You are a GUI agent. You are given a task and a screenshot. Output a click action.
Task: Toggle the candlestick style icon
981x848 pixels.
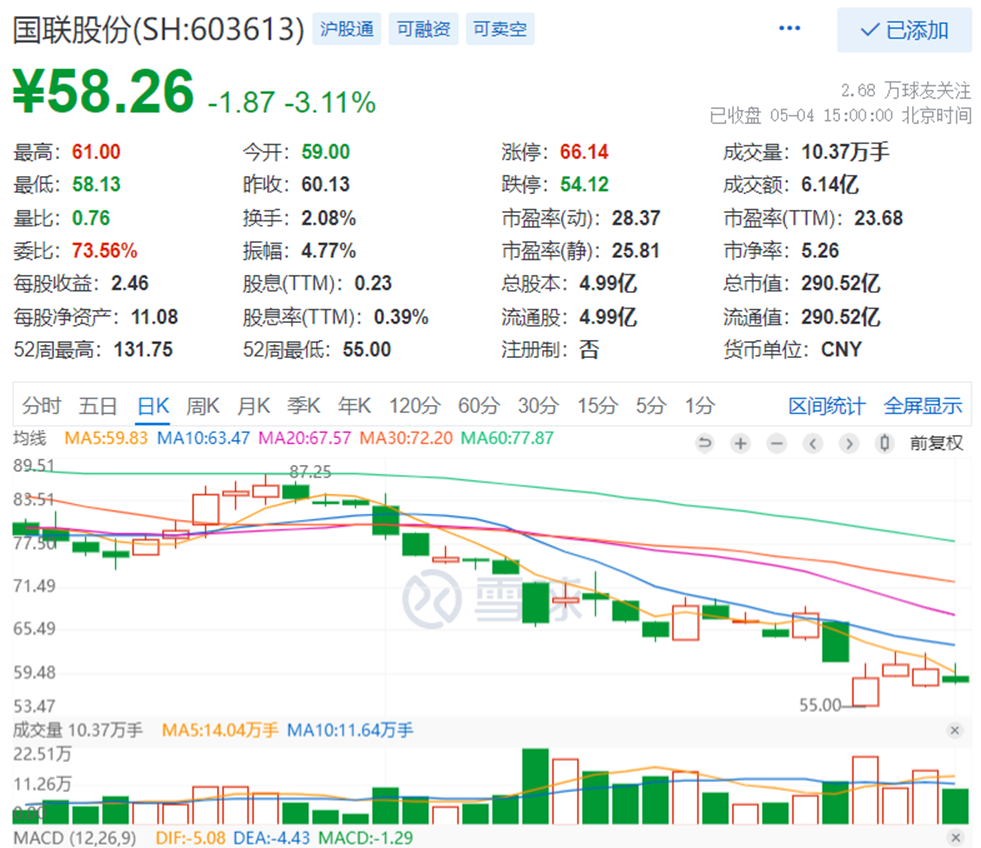click(x=885, y=444)
